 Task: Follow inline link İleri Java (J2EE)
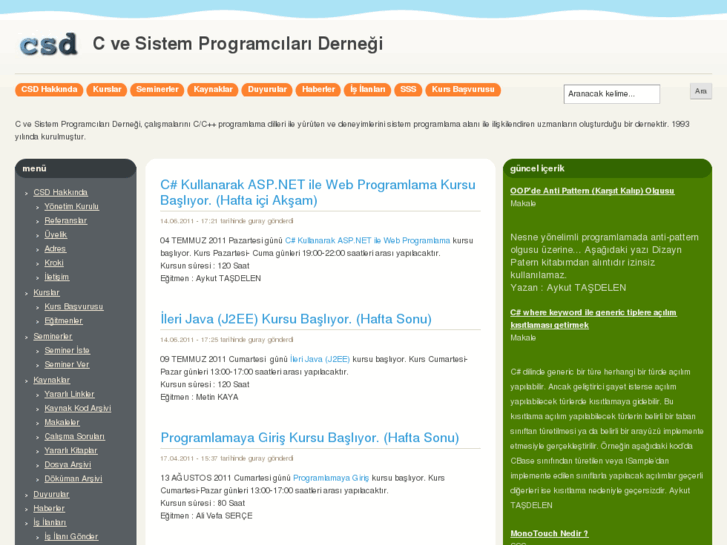tap(320, 359)
